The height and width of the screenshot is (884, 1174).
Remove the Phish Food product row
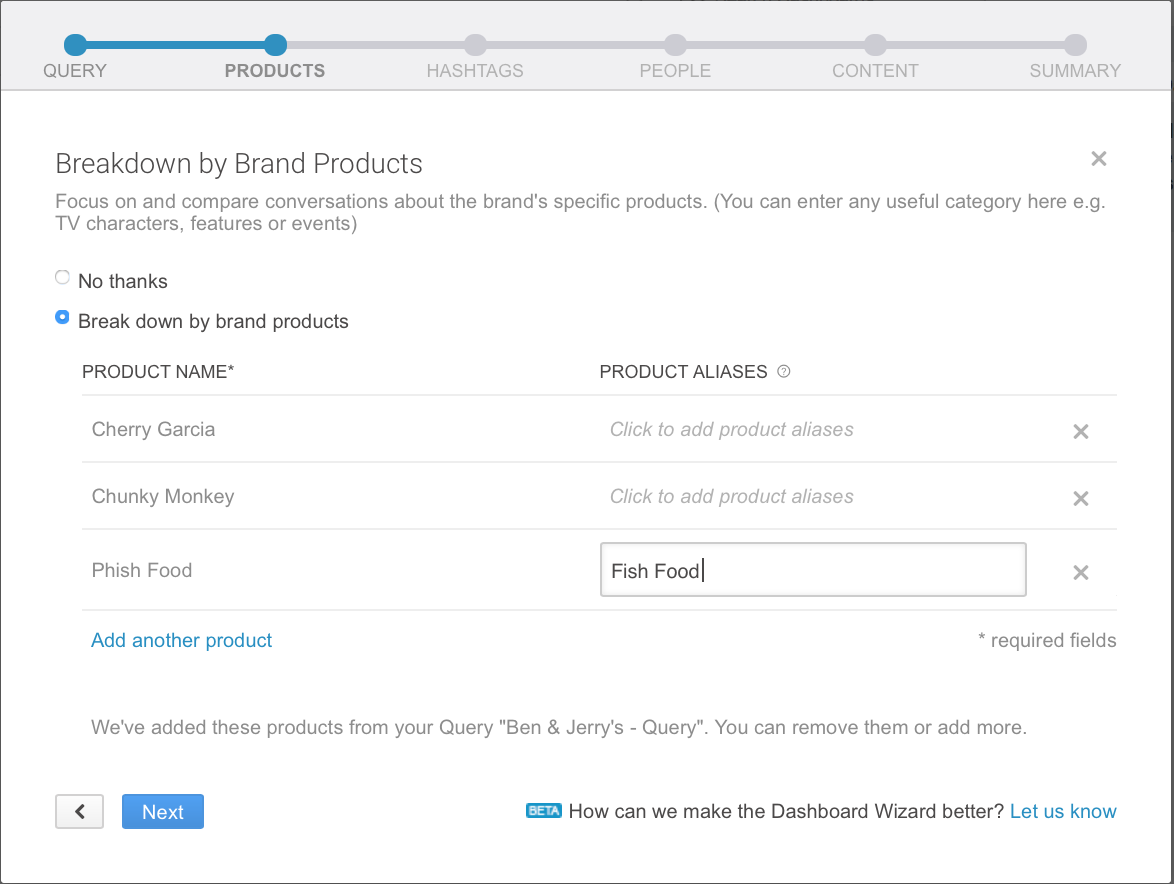[1081, 572]
